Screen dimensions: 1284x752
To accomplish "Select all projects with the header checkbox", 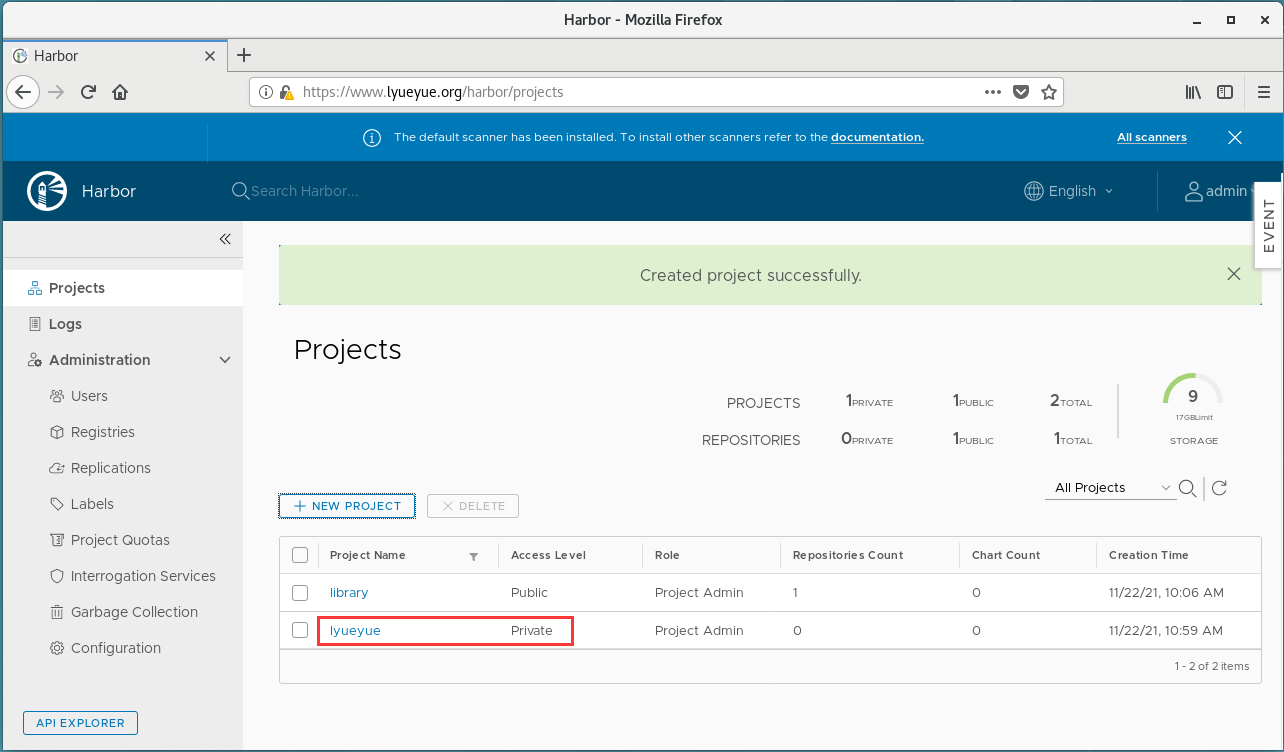I will click(x=300, y=555).
